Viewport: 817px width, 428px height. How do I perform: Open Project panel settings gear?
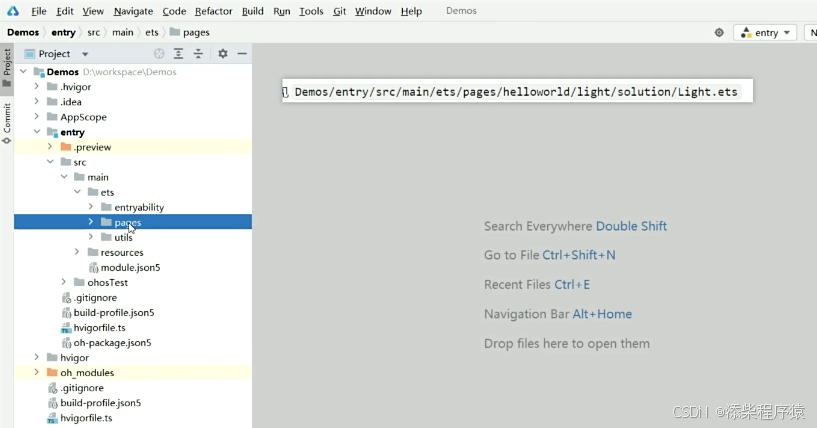(x=222, y=54)
